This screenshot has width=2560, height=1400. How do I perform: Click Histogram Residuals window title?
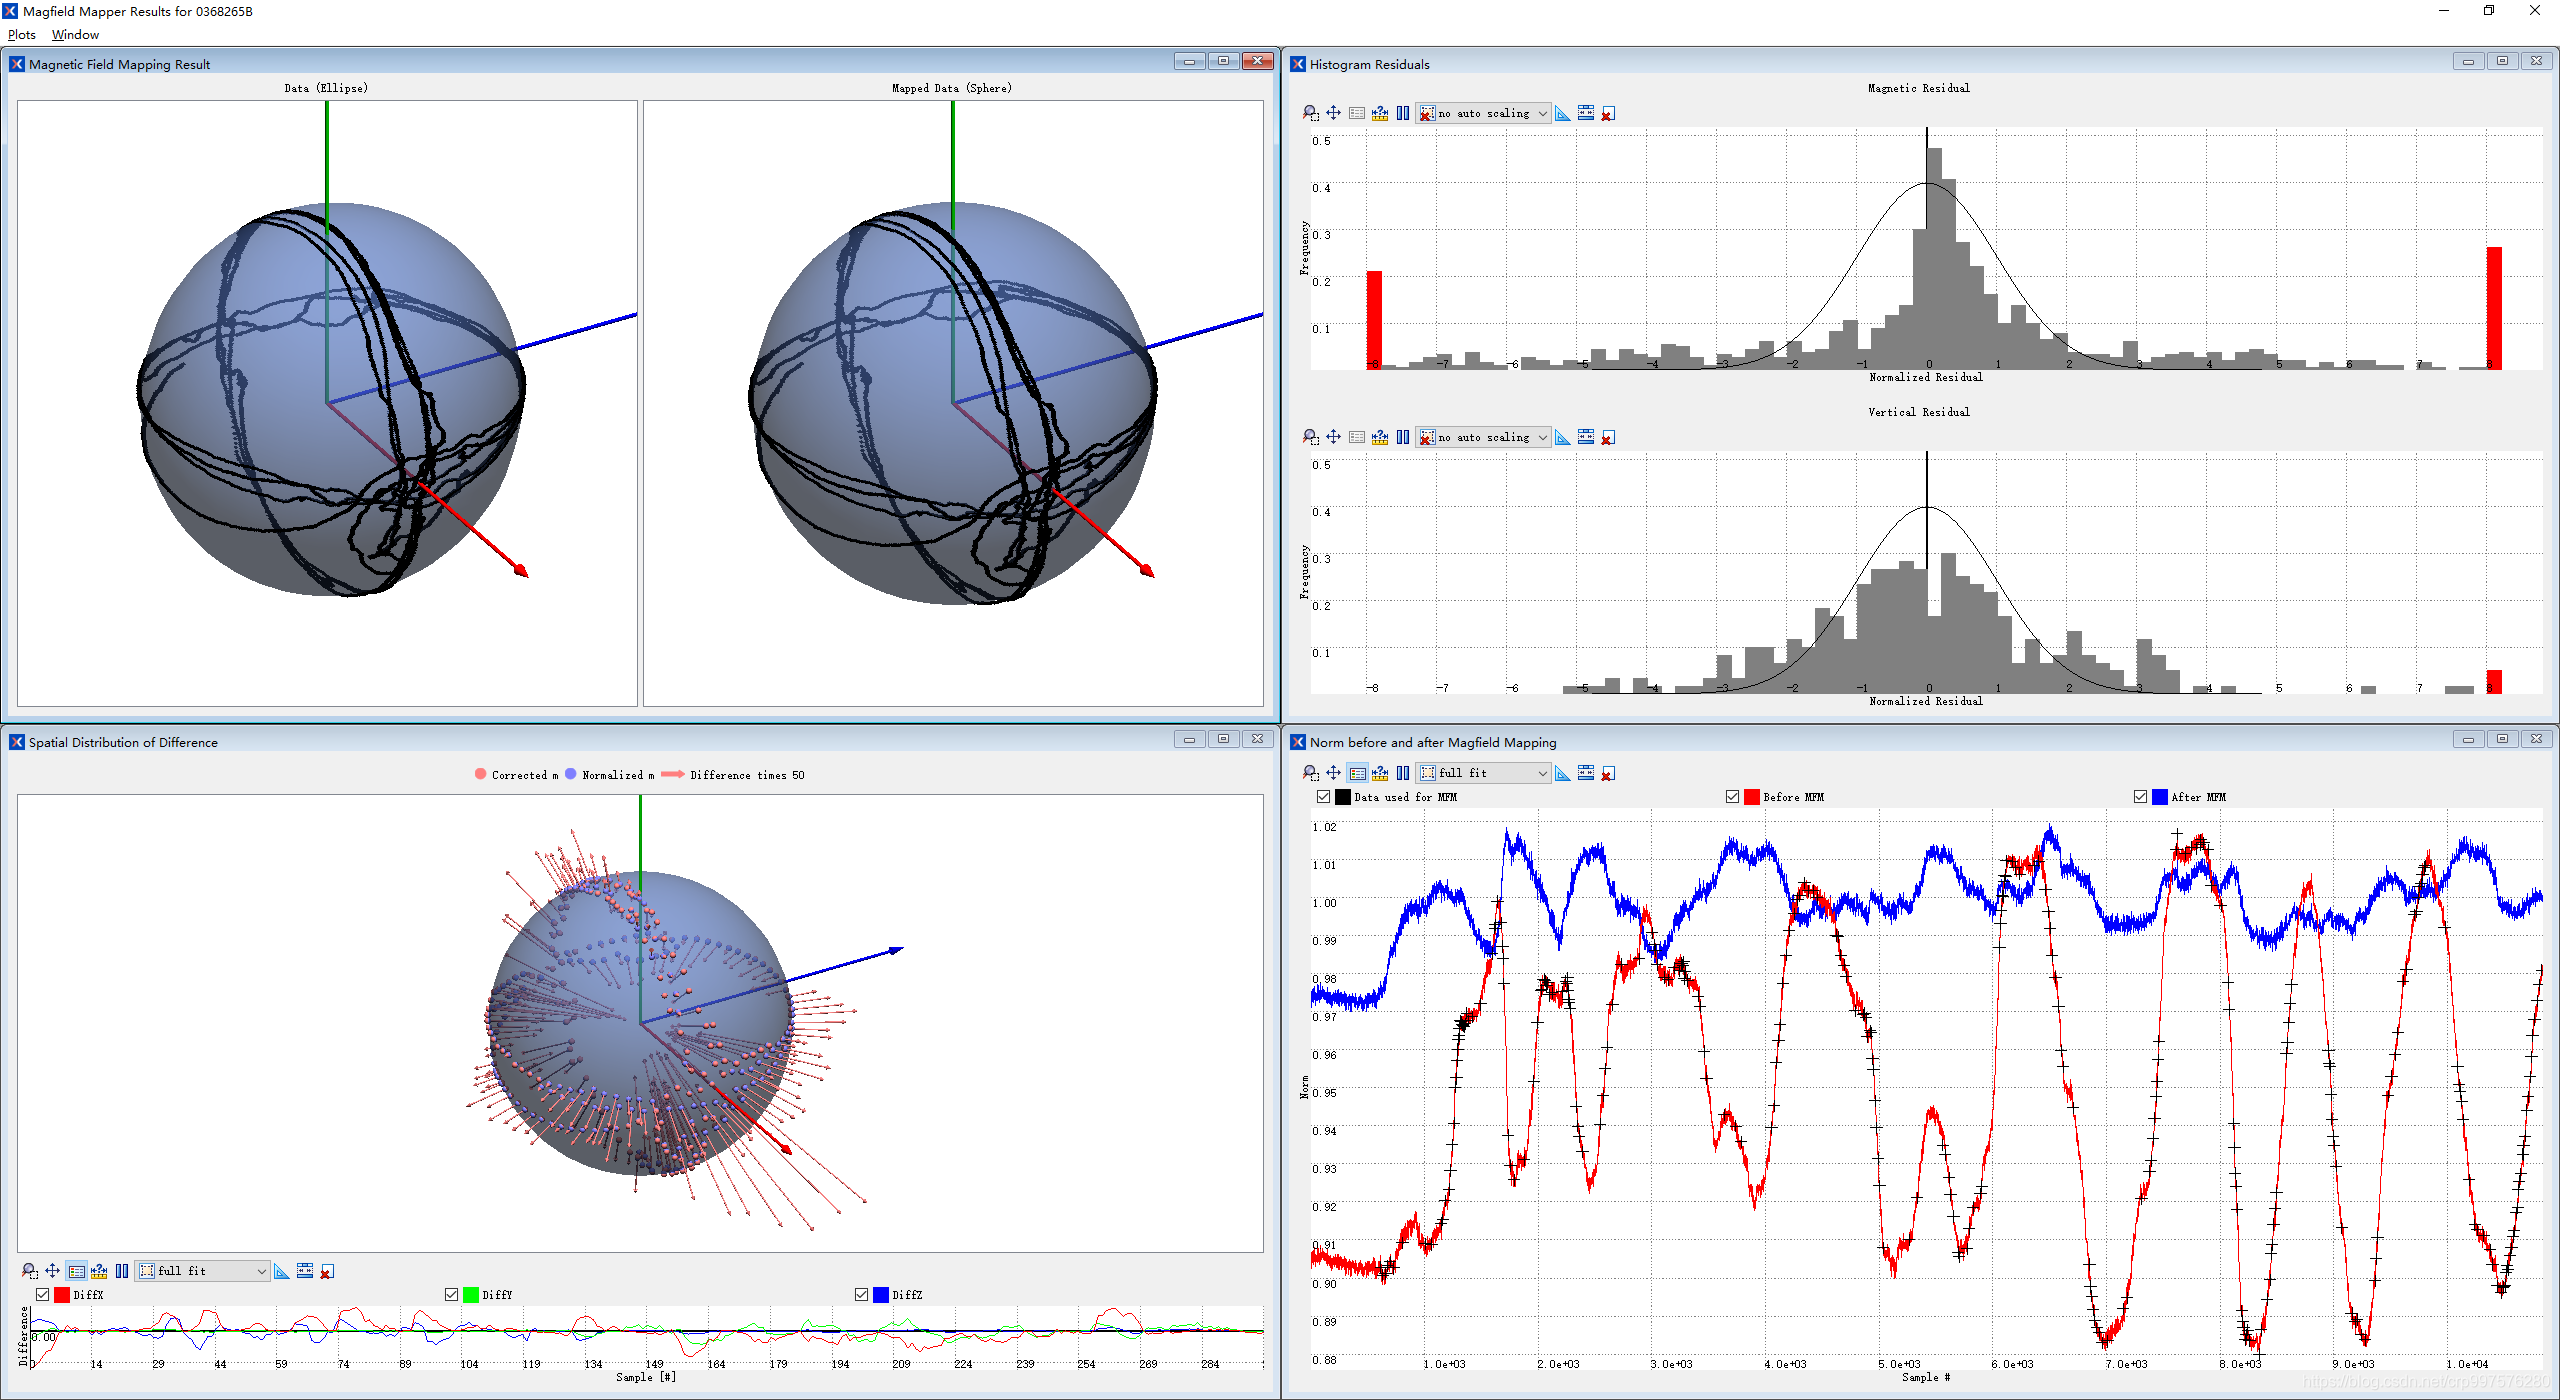1369,64
